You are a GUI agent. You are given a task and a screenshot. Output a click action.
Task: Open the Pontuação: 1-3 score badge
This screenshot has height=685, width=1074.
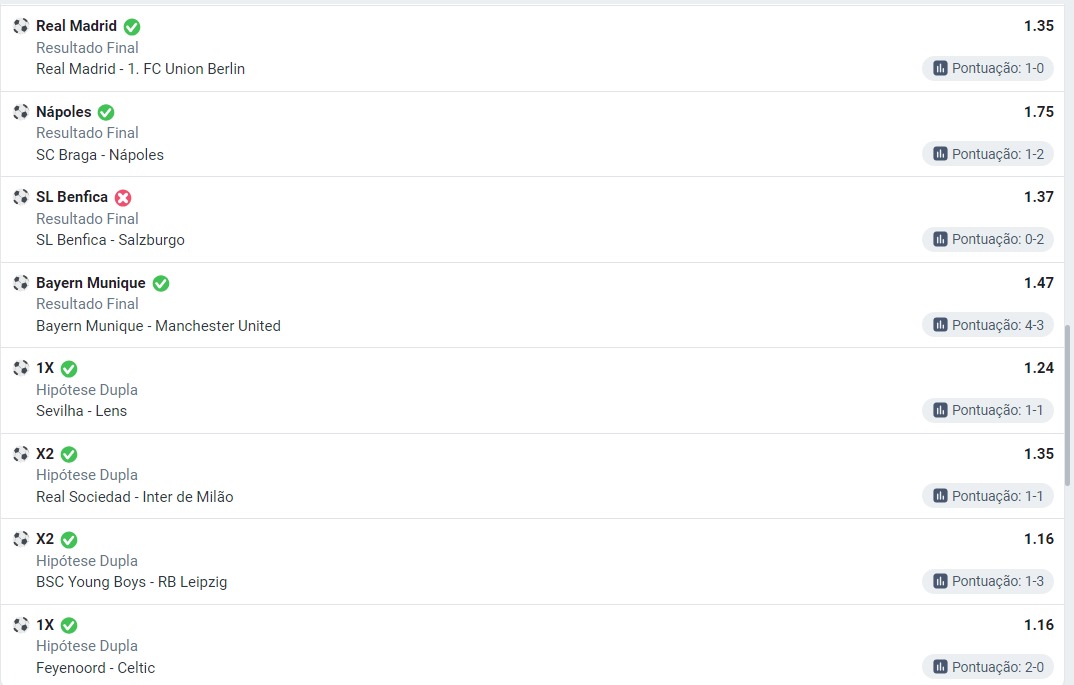click(x=988, y=581)
